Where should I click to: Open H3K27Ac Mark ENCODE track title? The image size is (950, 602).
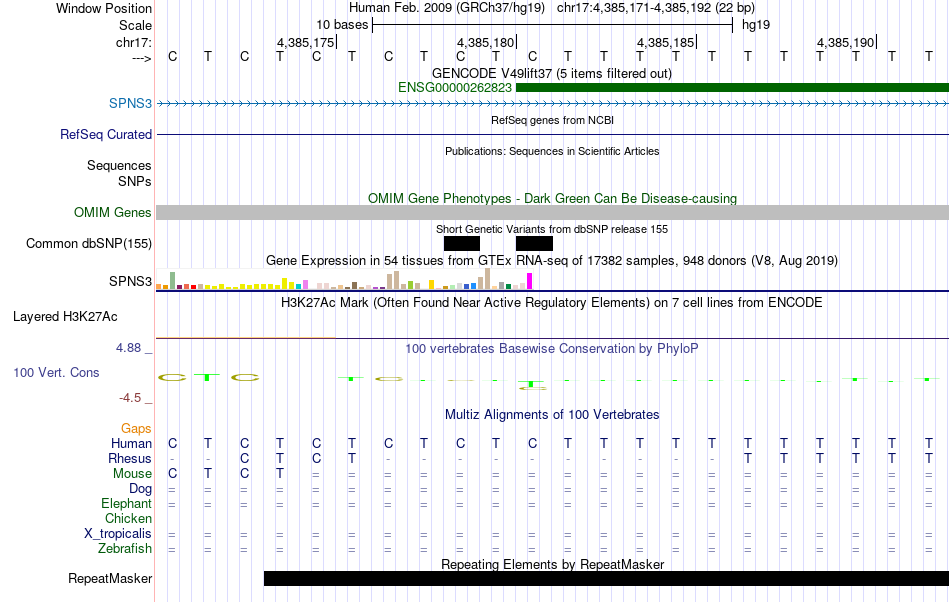tap(551, 303)
